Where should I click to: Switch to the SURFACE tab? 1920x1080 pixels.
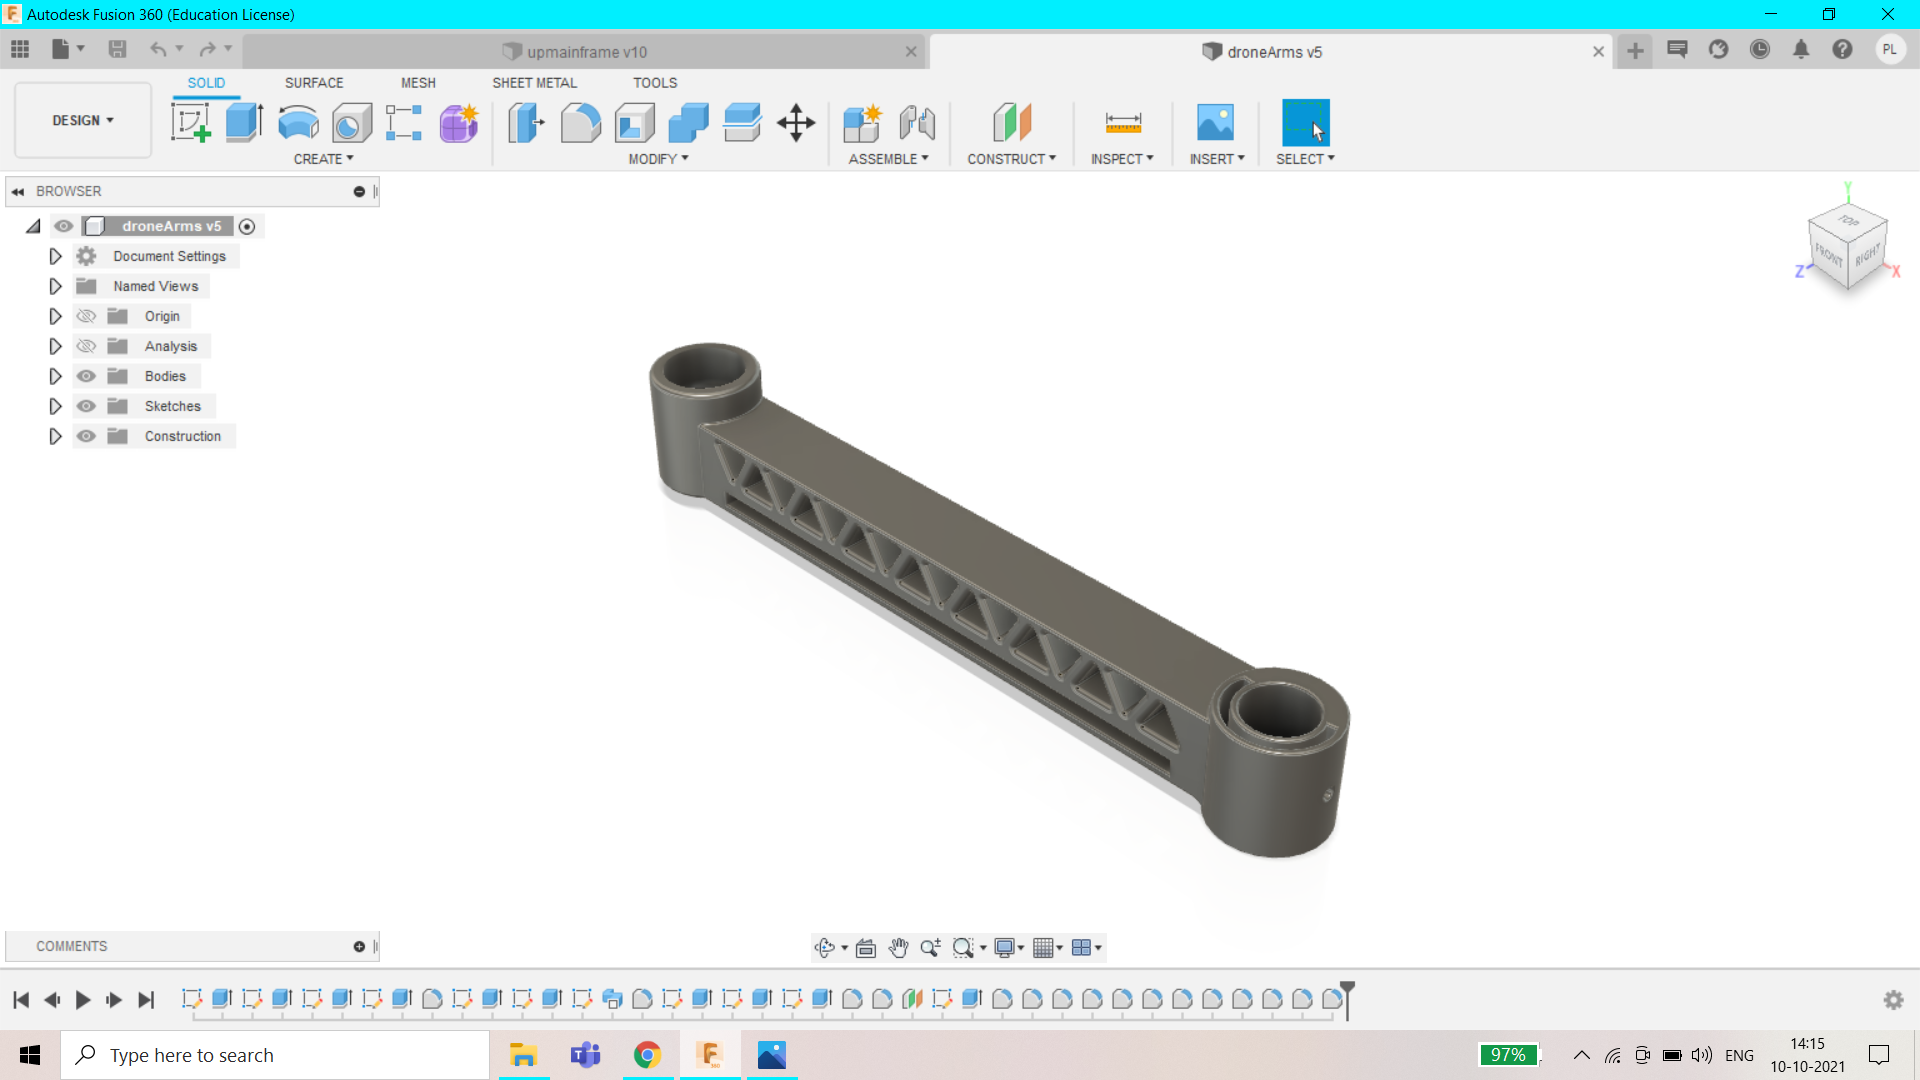pos(313,83)
